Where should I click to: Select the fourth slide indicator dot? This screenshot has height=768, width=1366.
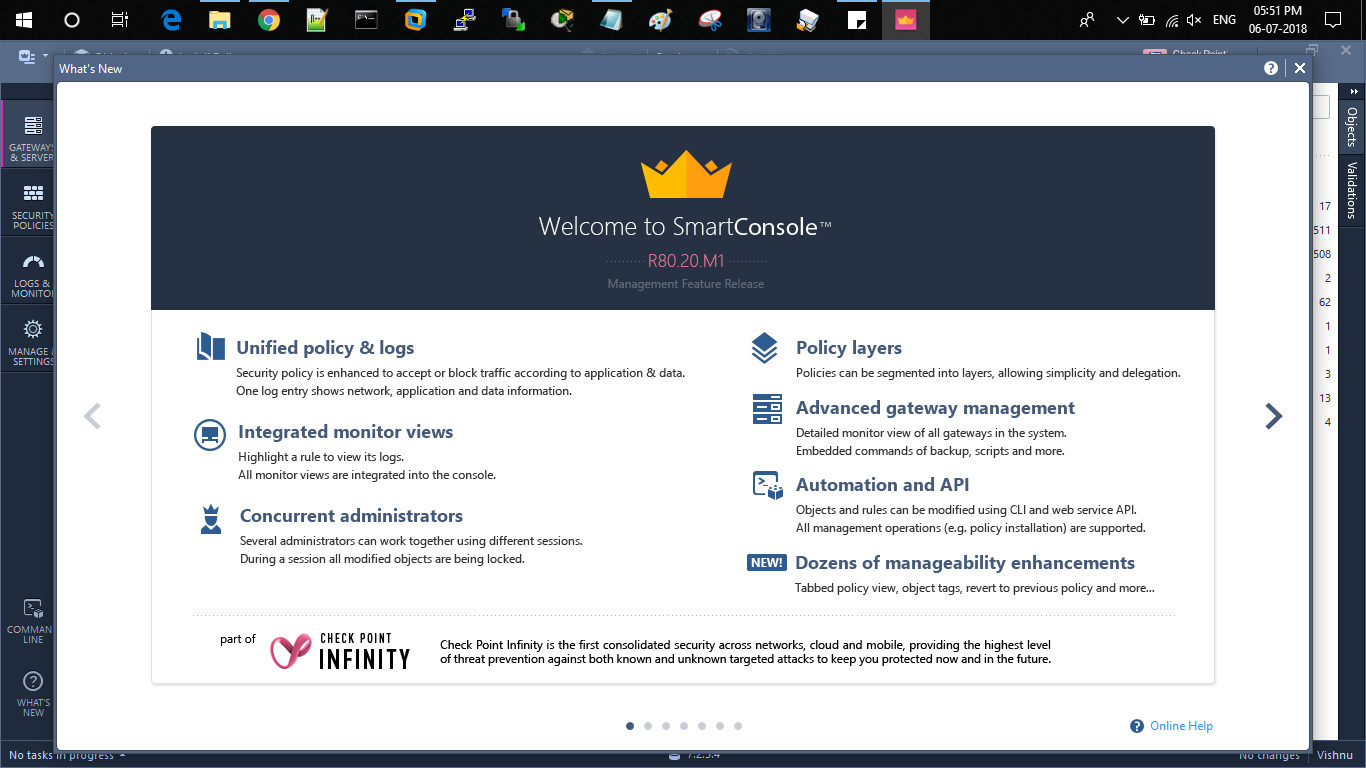(x=684, y=726)
